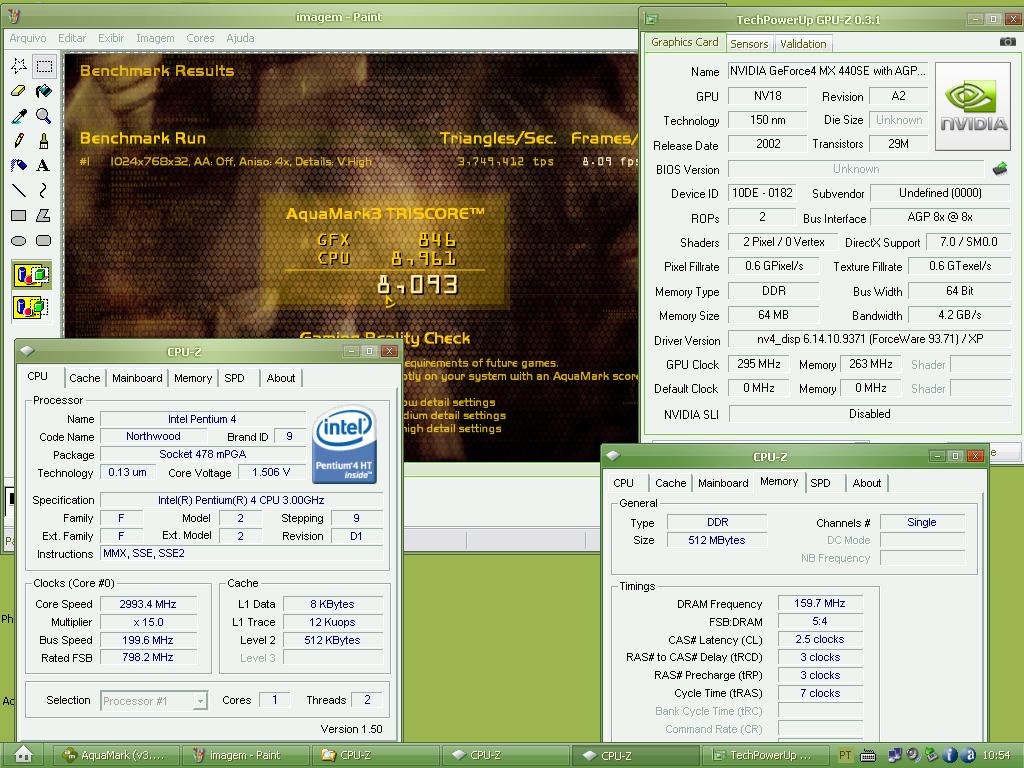Open the Ajuda menu in Paint
Image resolution: width=1024 pixels, height=768 pixels.
pyautogui.click(x=240, y=38)
